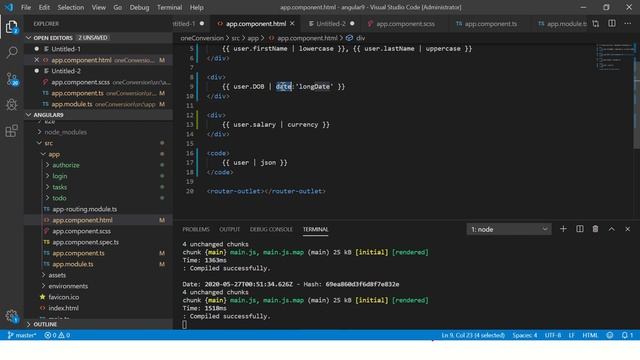Select Untitled-1 in the Open Editors list
640x360 pixels.
66,49
